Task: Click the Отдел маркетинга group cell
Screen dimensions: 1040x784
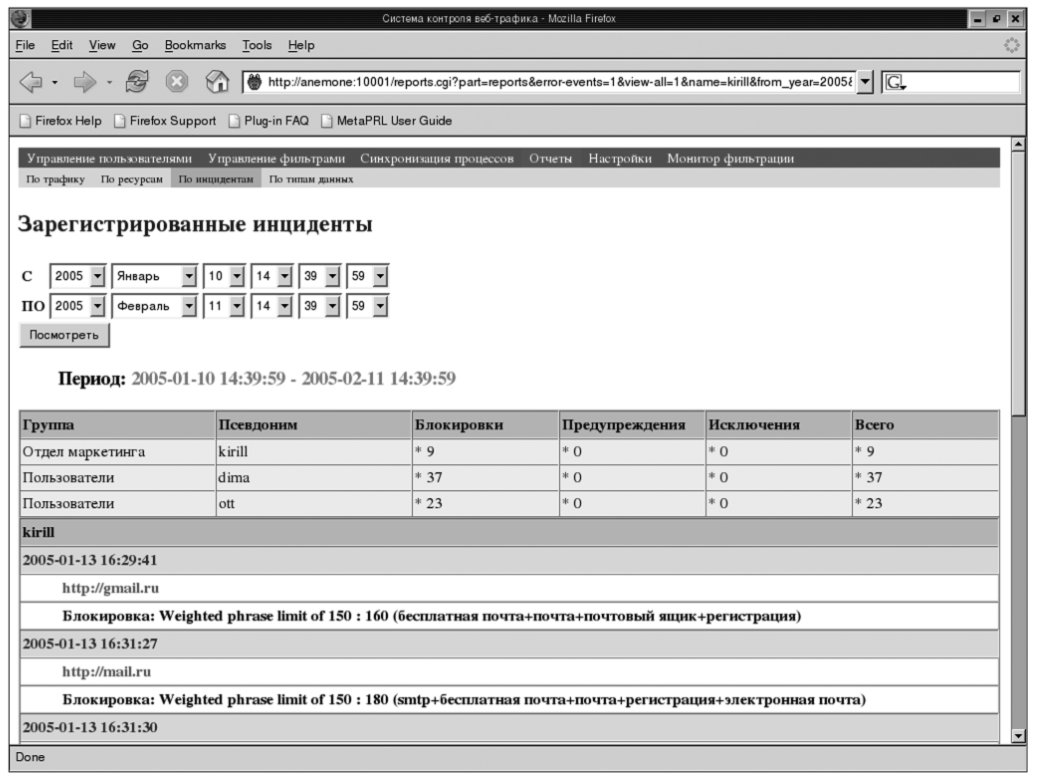Action: tap(118, 452)
